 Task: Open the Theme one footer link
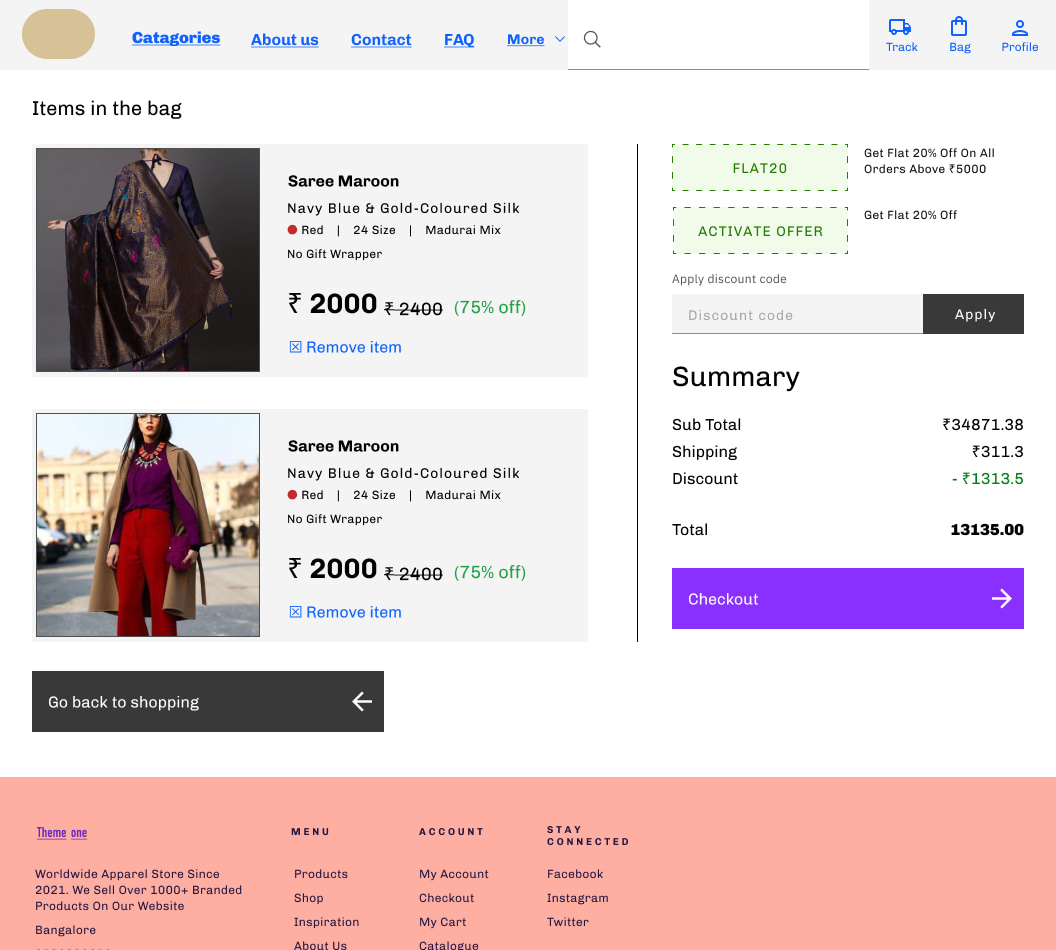tap(61, 833)
